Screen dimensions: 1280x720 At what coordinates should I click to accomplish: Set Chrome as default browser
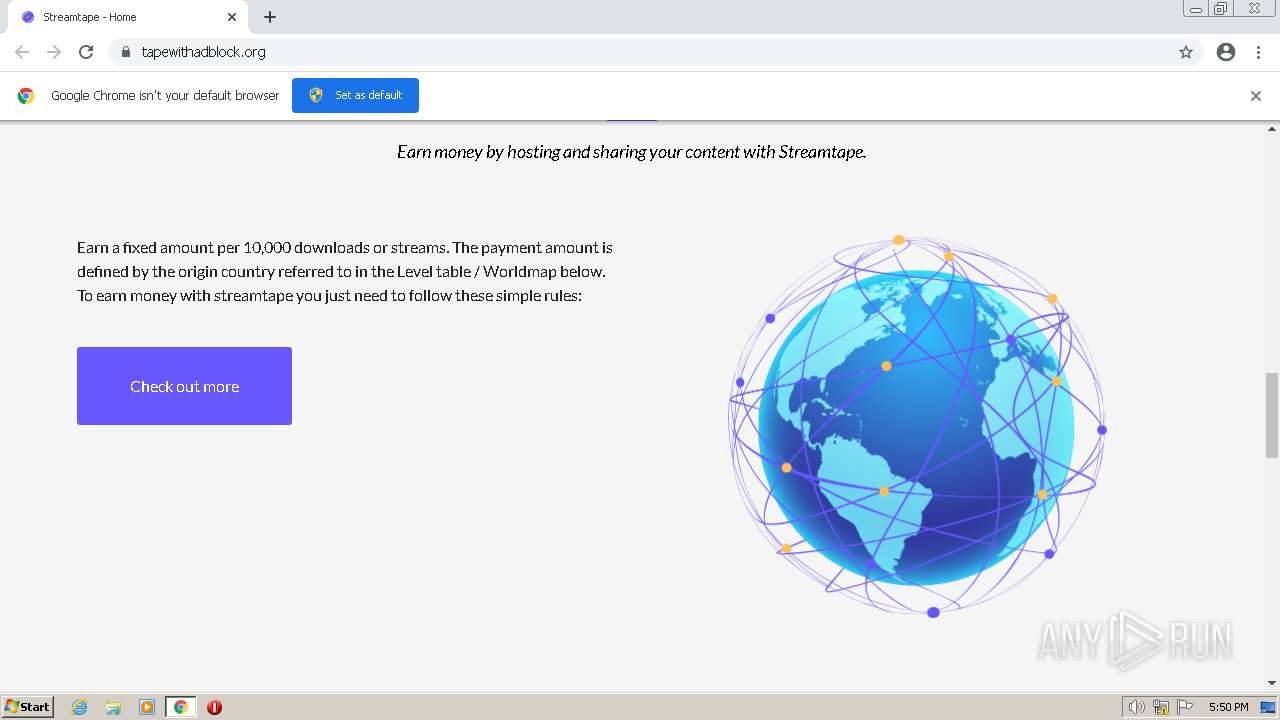355,95
